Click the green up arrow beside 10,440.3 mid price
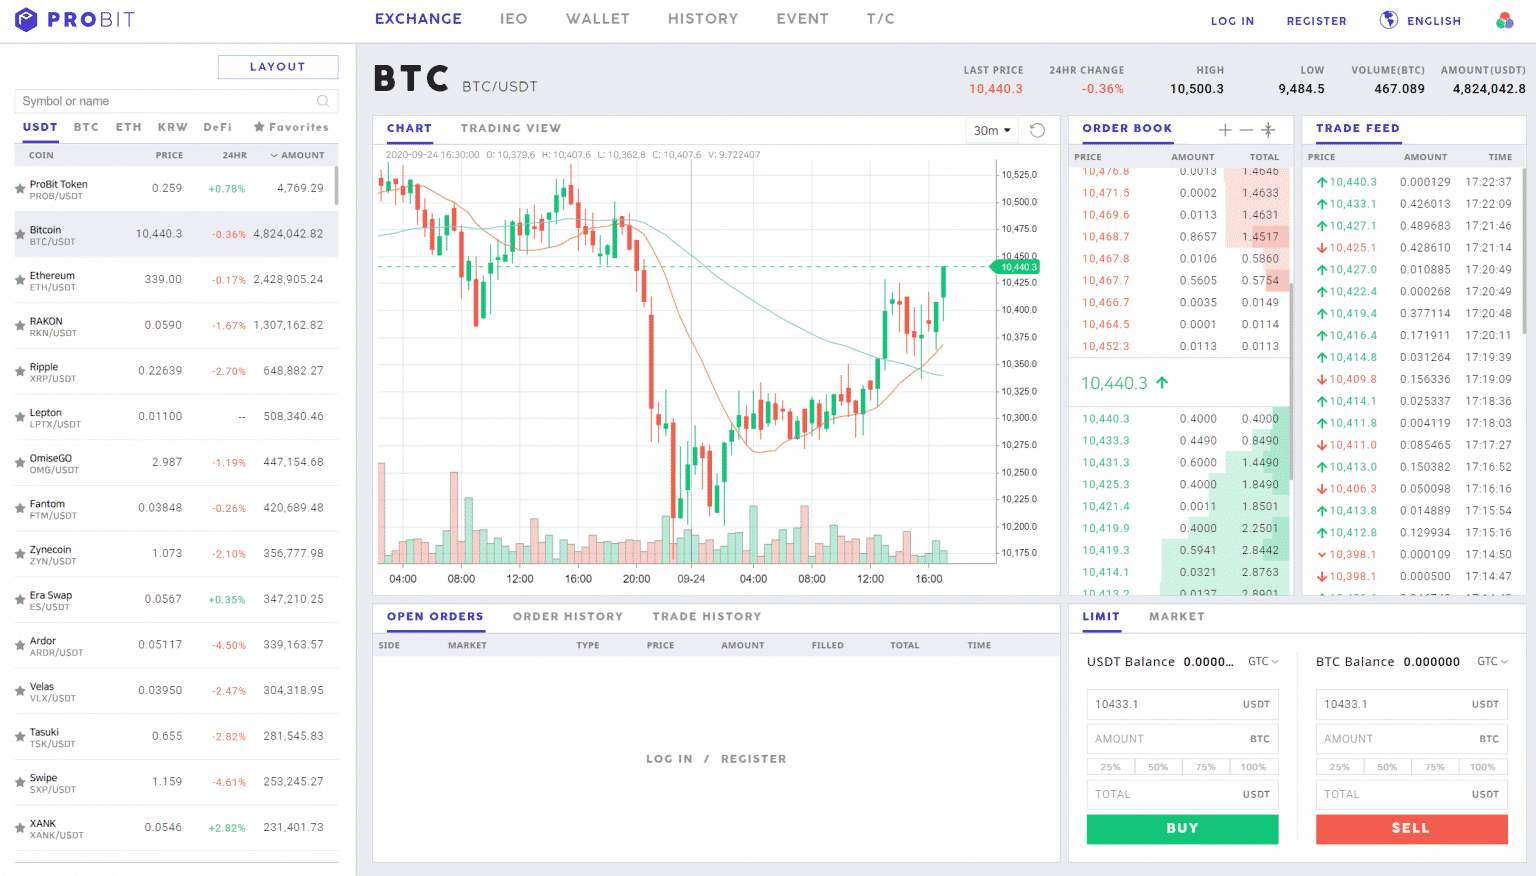 pos(1162,383)
